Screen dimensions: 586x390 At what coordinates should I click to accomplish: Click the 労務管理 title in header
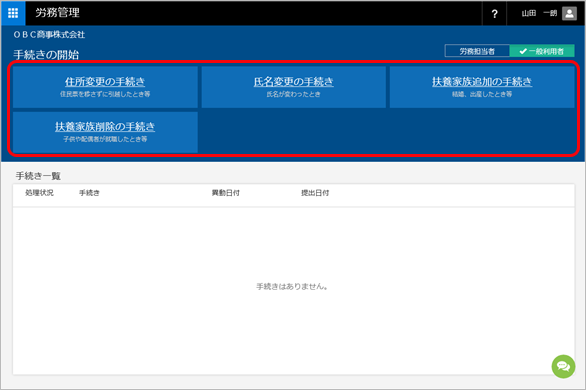click(x=58, y=13)
